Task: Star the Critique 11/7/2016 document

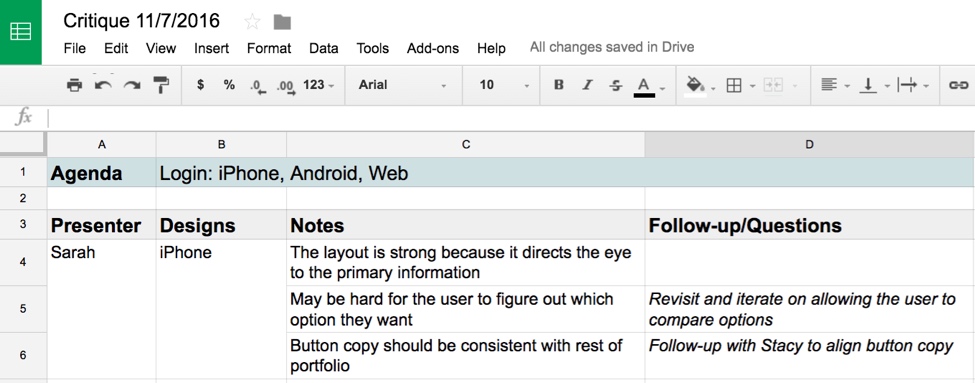Action: pos(252,22)
